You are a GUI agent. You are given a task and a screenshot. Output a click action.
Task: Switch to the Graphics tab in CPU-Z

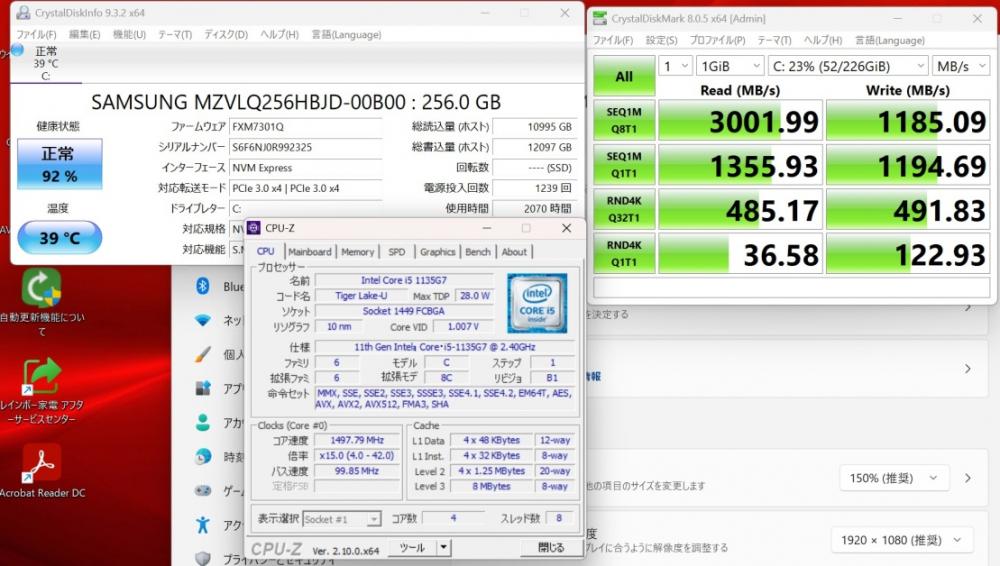(438, 251)
